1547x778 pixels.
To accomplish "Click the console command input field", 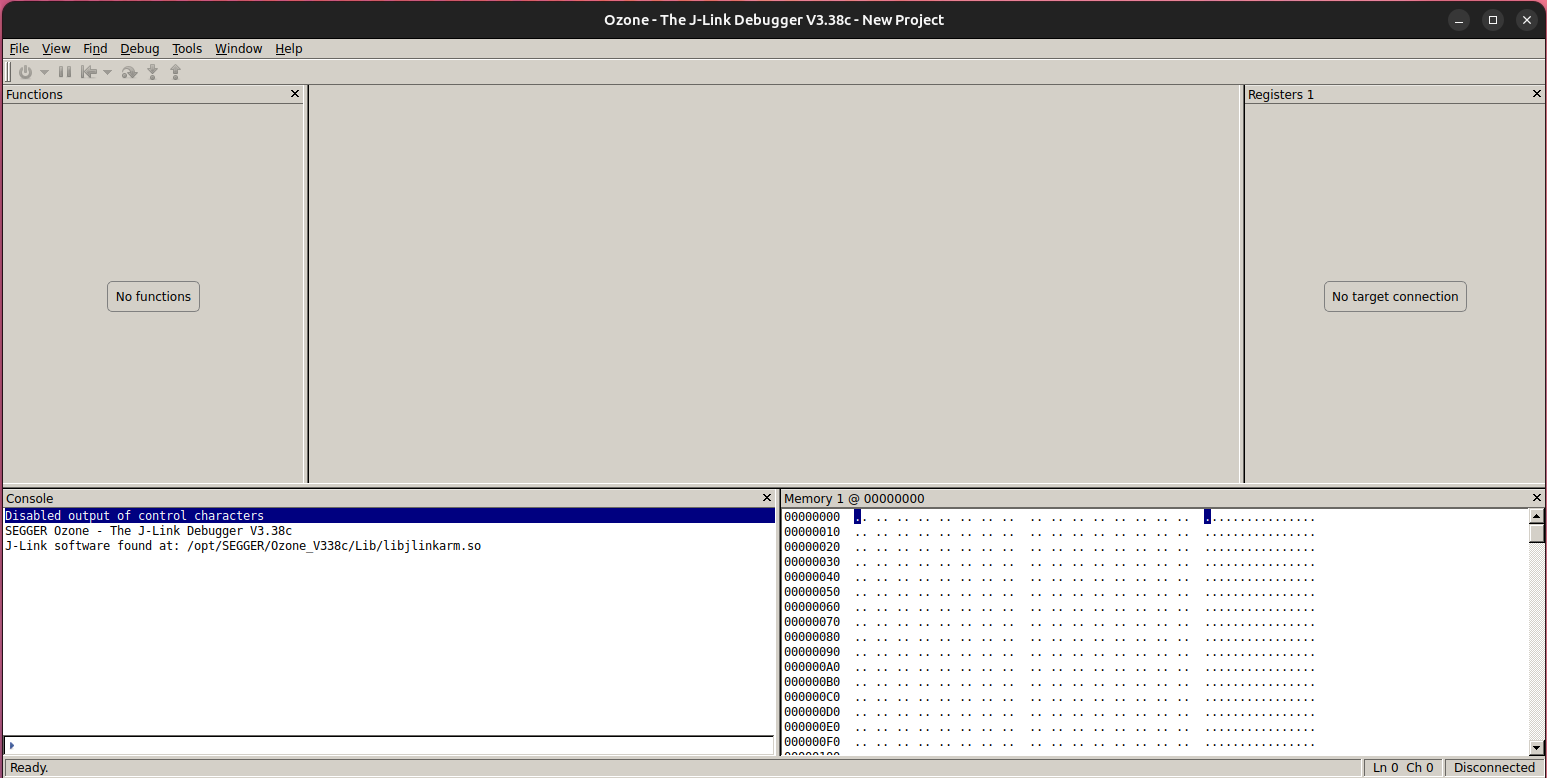I will pyautogui.click(x=390, y=745).
